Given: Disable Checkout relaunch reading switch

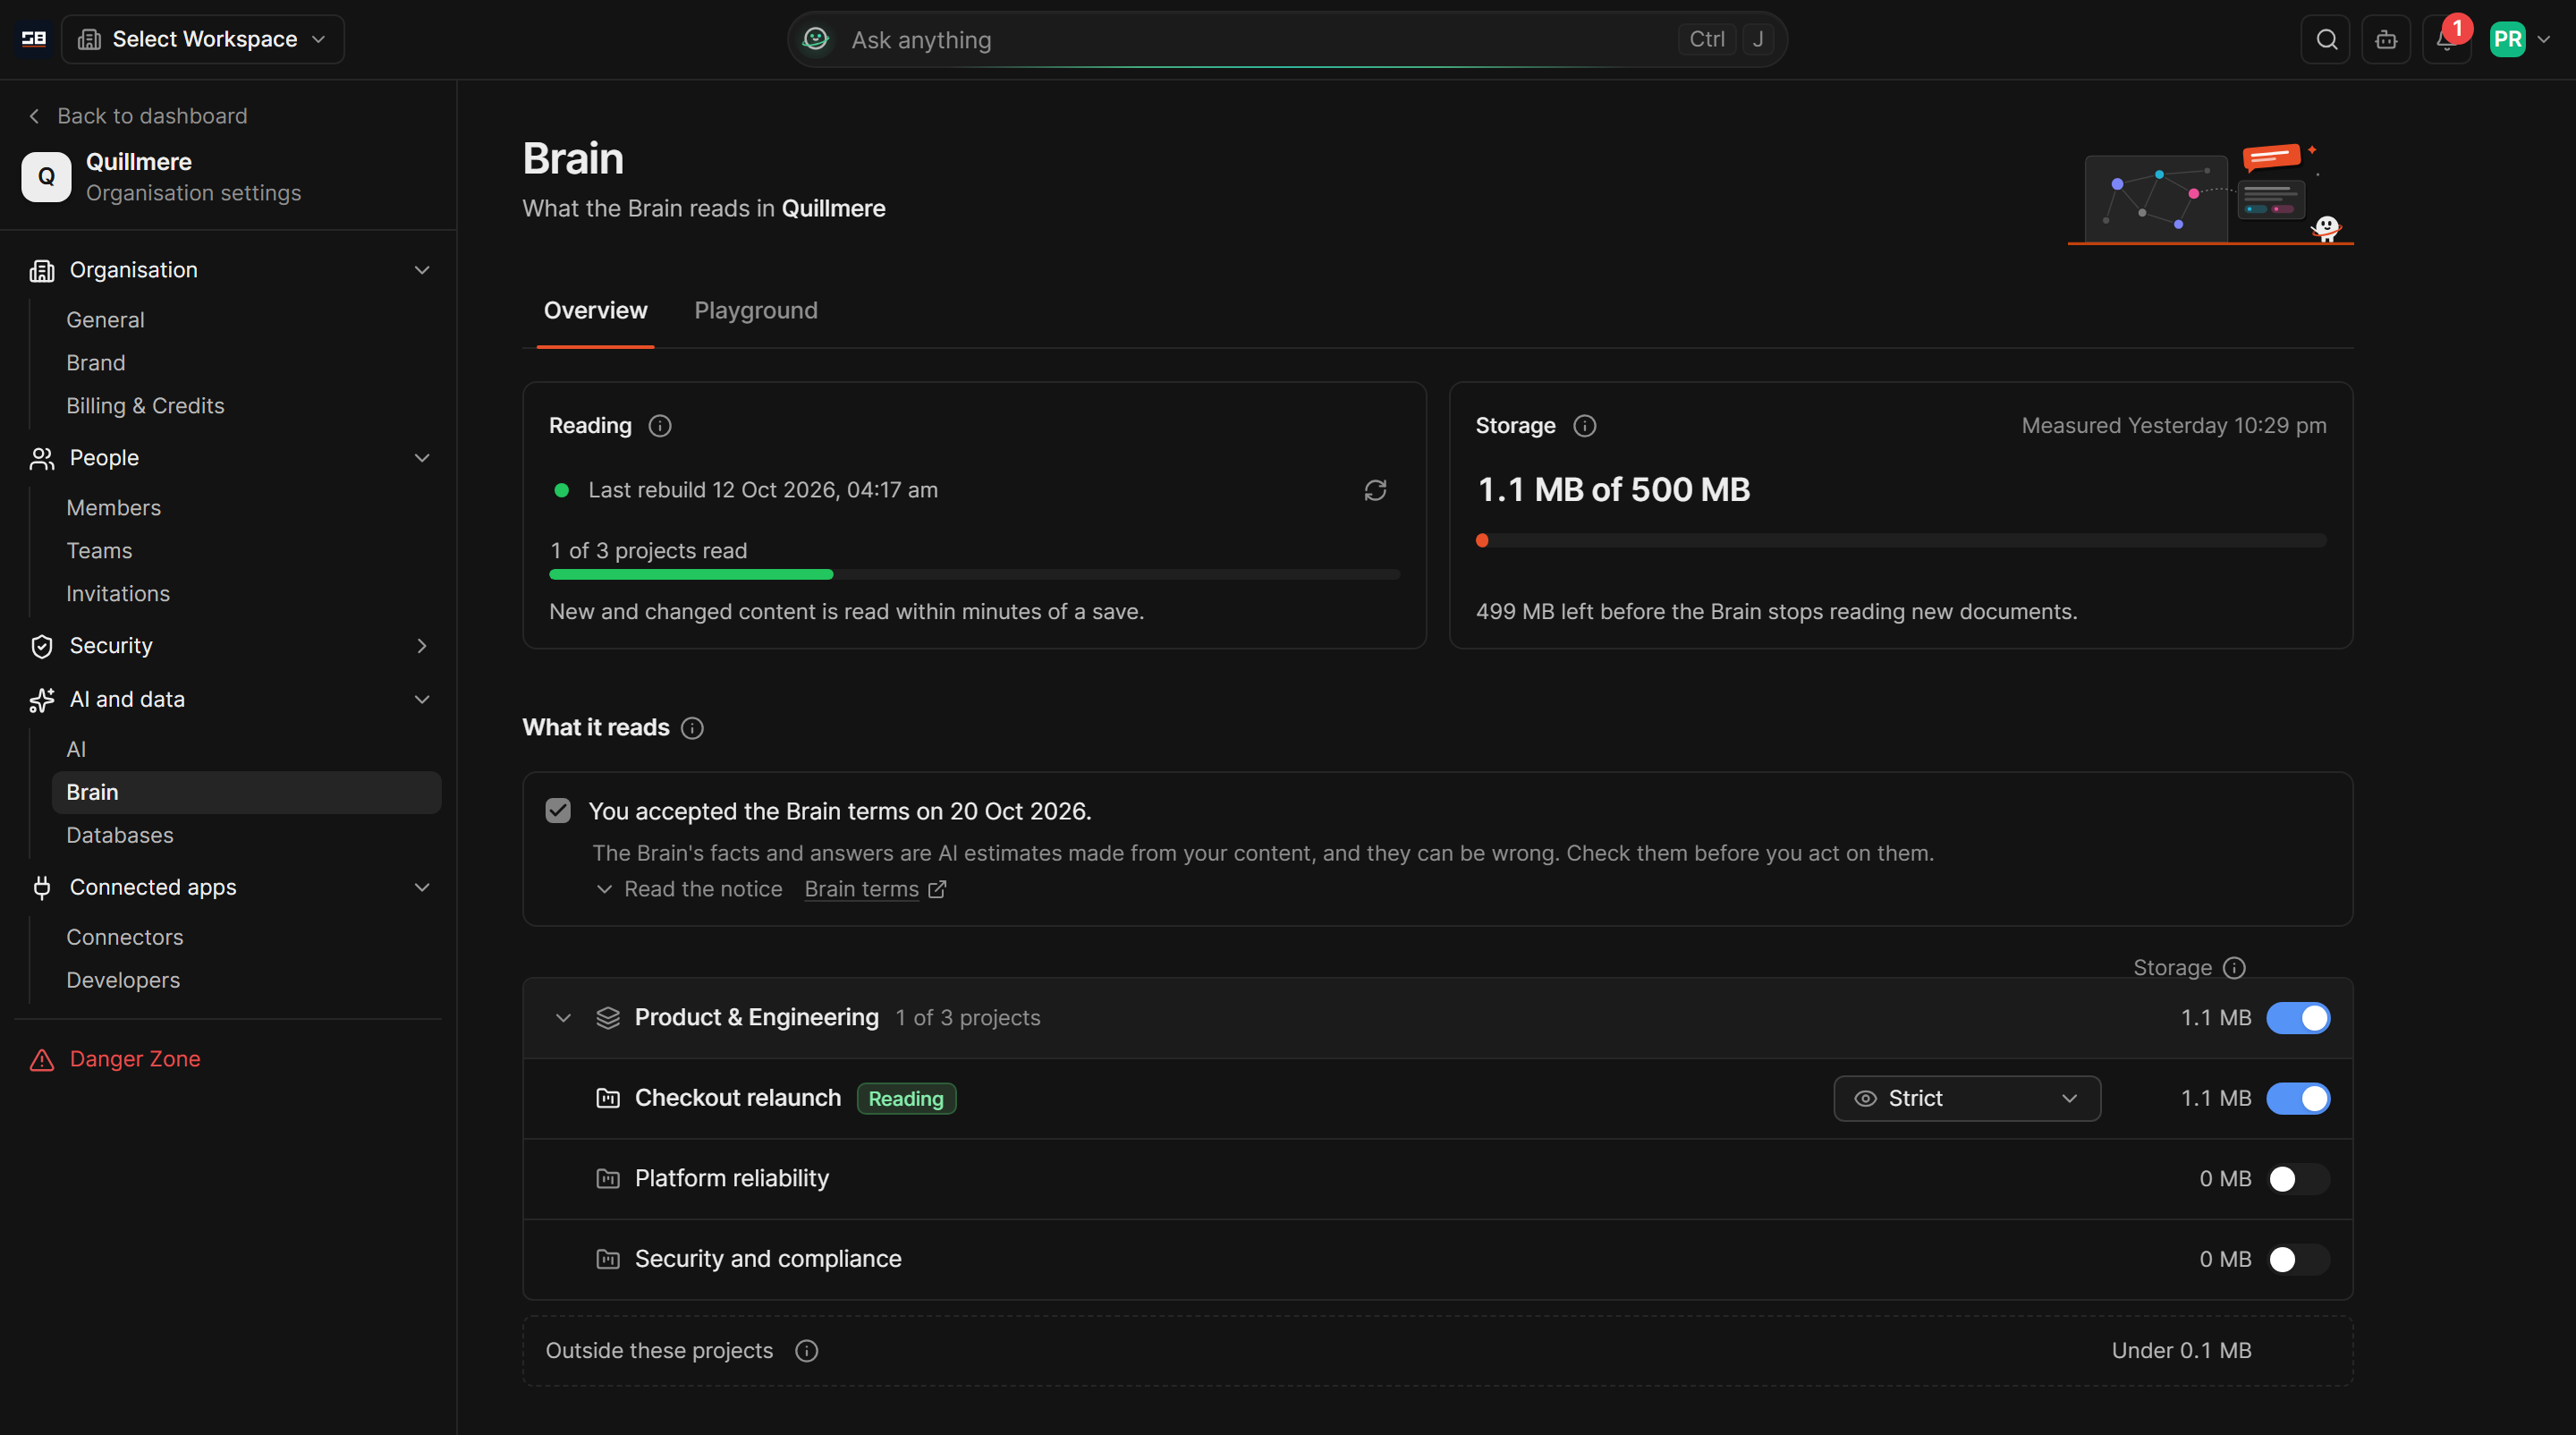Looking at the screenshot, I should [x=2298, y=1098].
